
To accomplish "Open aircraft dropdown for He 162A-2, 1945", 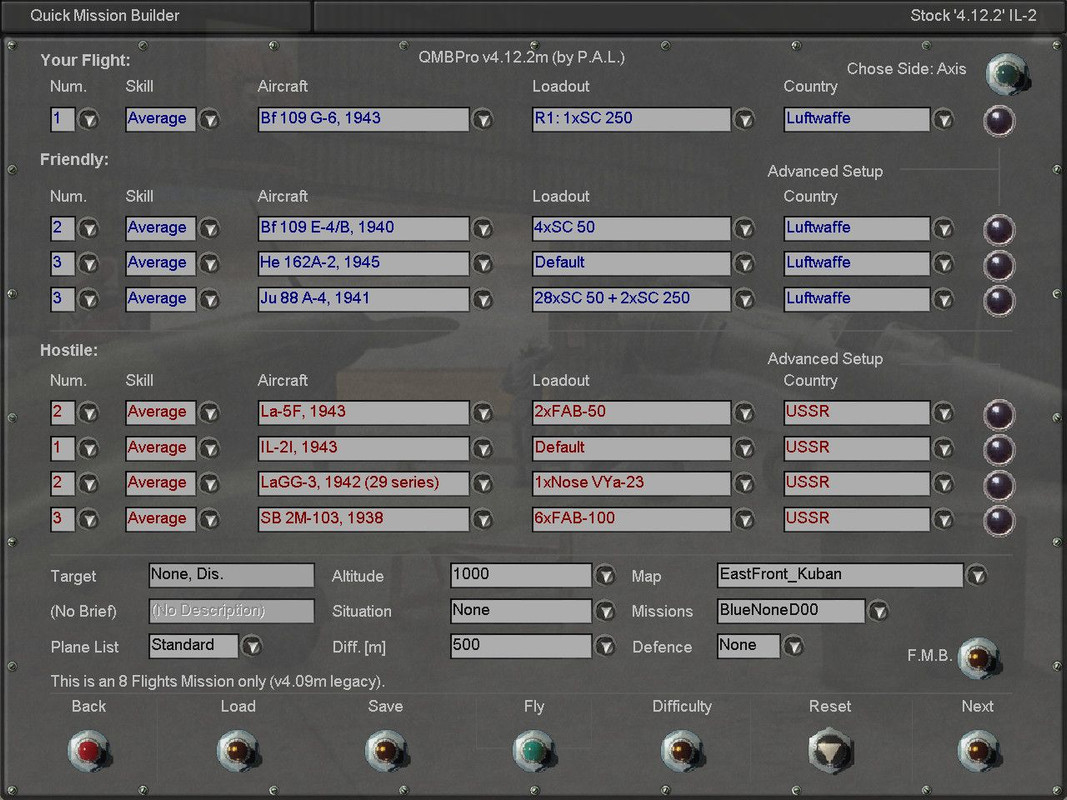I will 482,263.
